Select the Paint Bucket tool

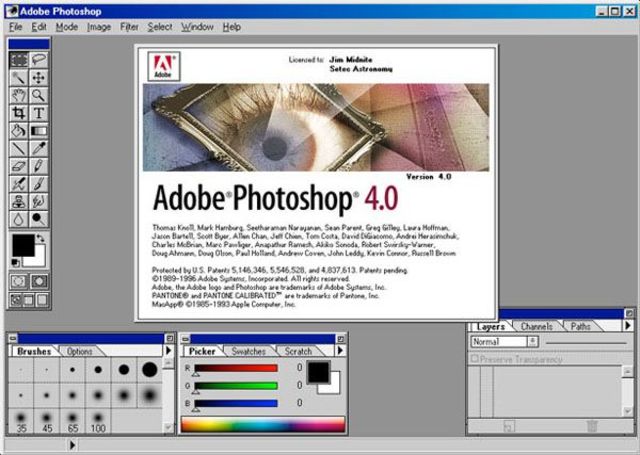click(19, 131)
